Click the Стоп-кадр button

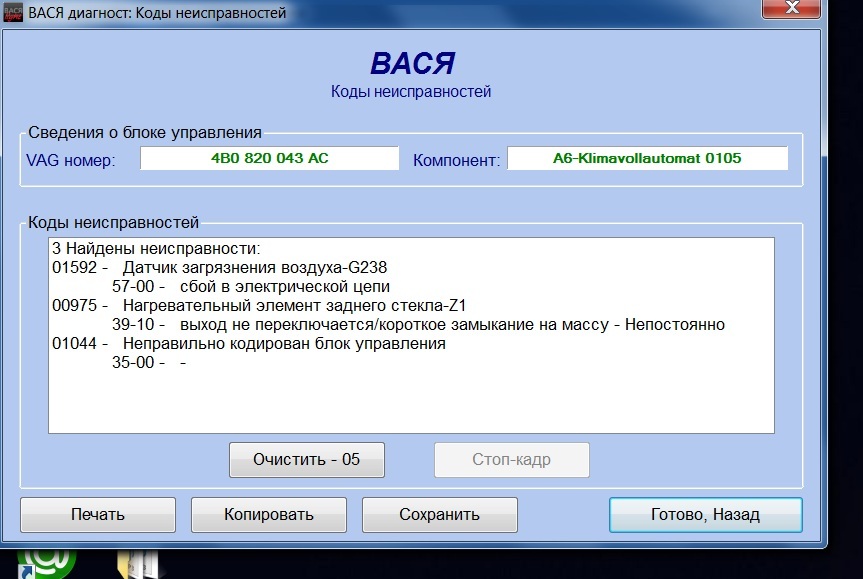coord(511,460)
